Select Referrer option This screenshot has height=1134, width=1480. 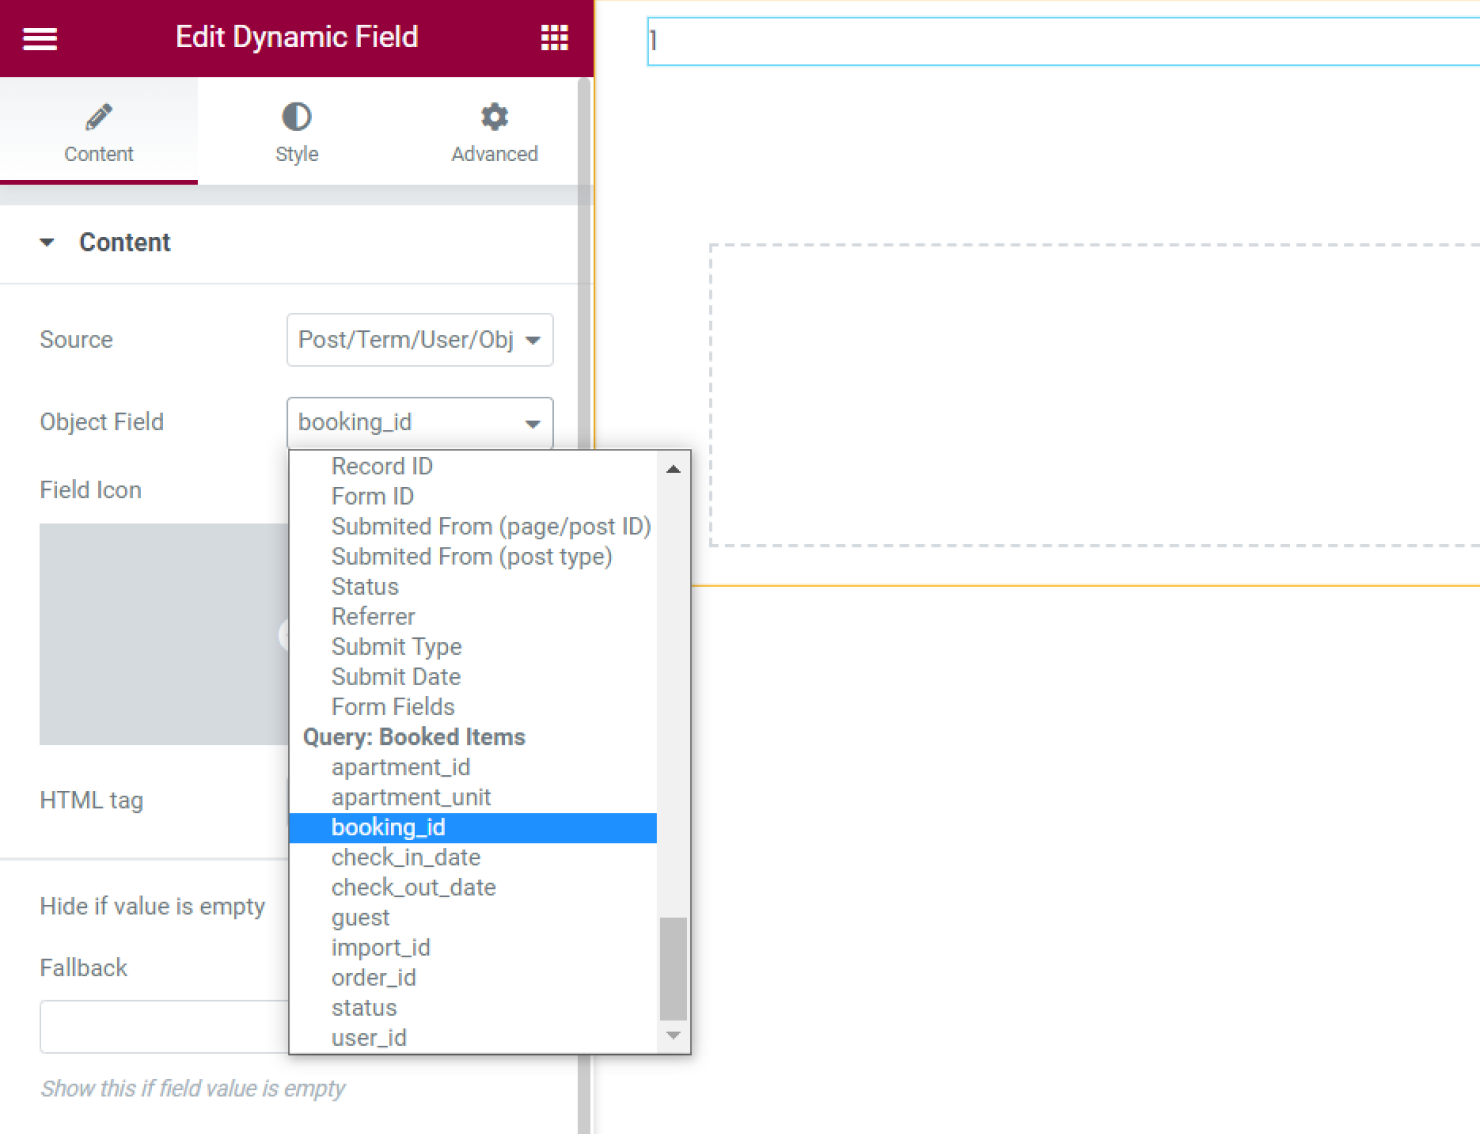tap(473, 616)
